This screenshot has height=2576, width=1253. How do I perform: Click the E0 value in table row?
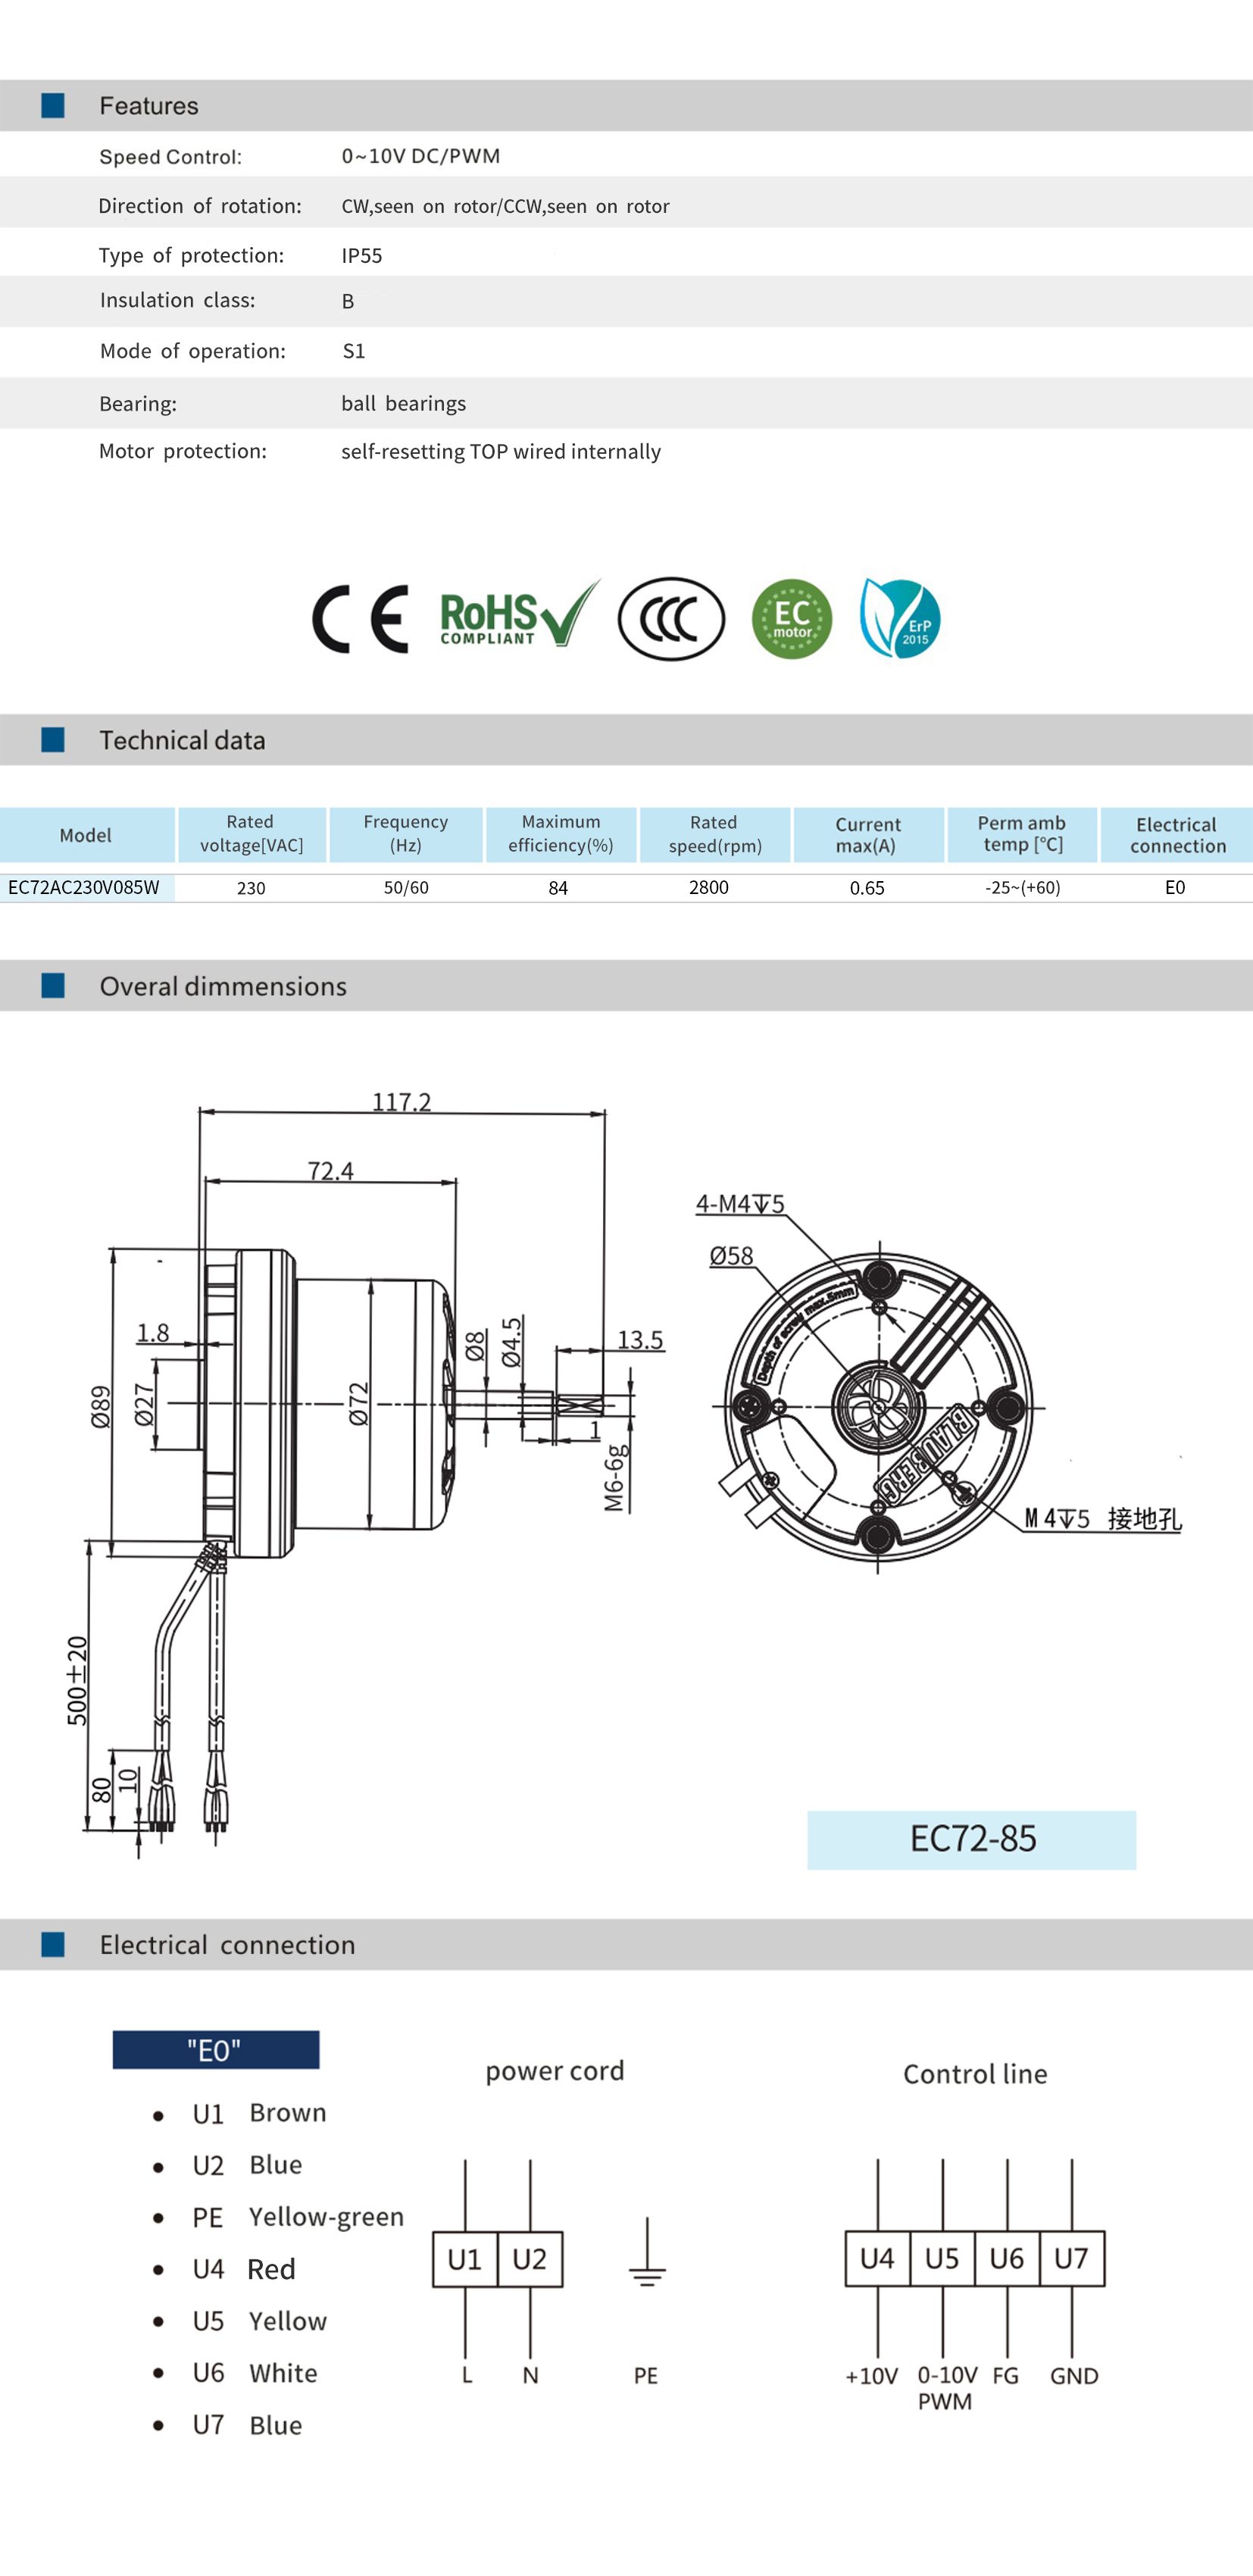(1175, 887)
